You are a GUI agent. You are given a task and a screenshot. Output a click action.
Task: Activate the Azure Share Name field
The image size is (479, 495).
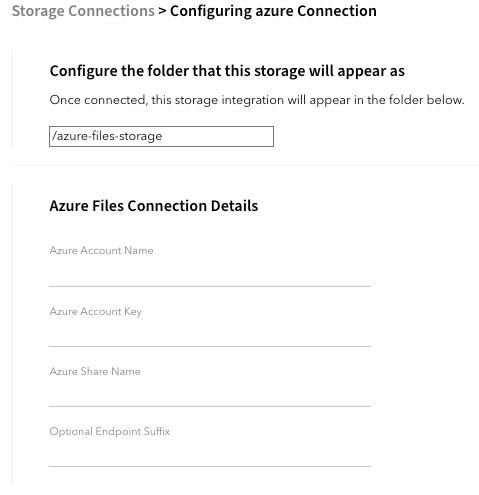(210, 396)
